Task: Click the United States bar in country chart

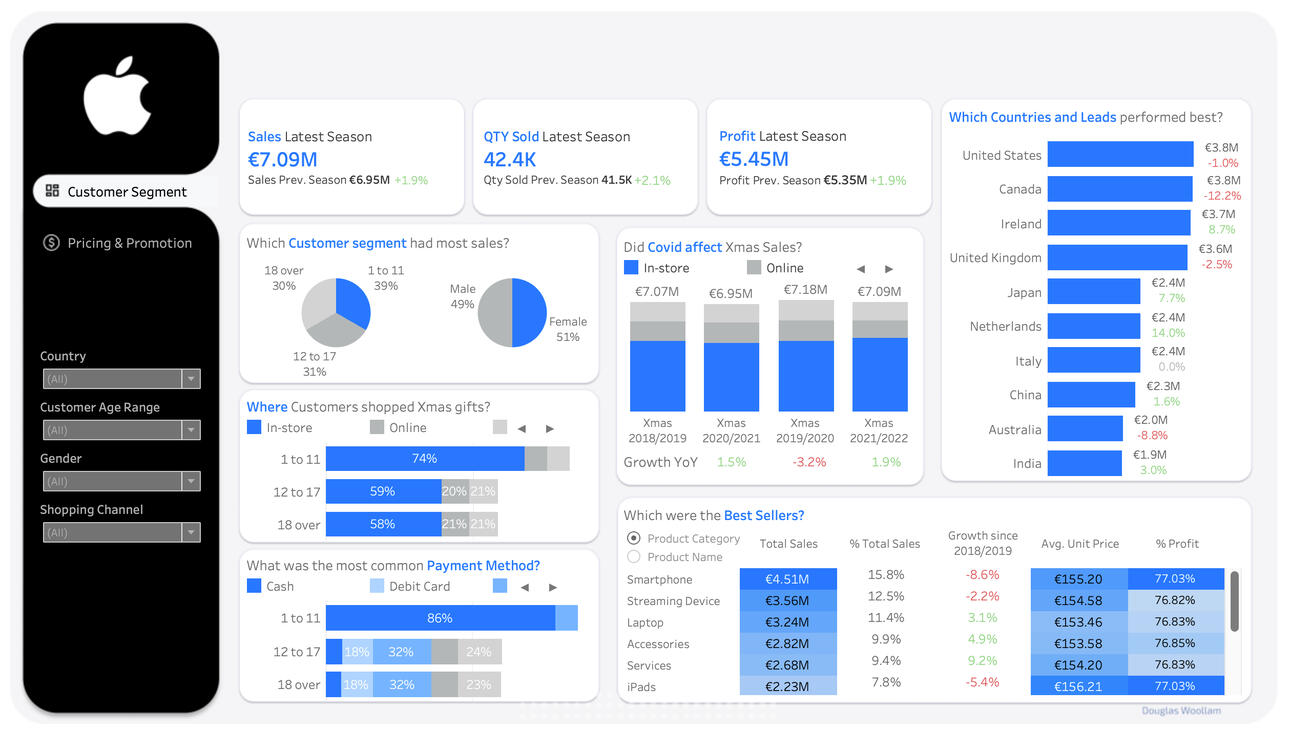Action: 1120,154
